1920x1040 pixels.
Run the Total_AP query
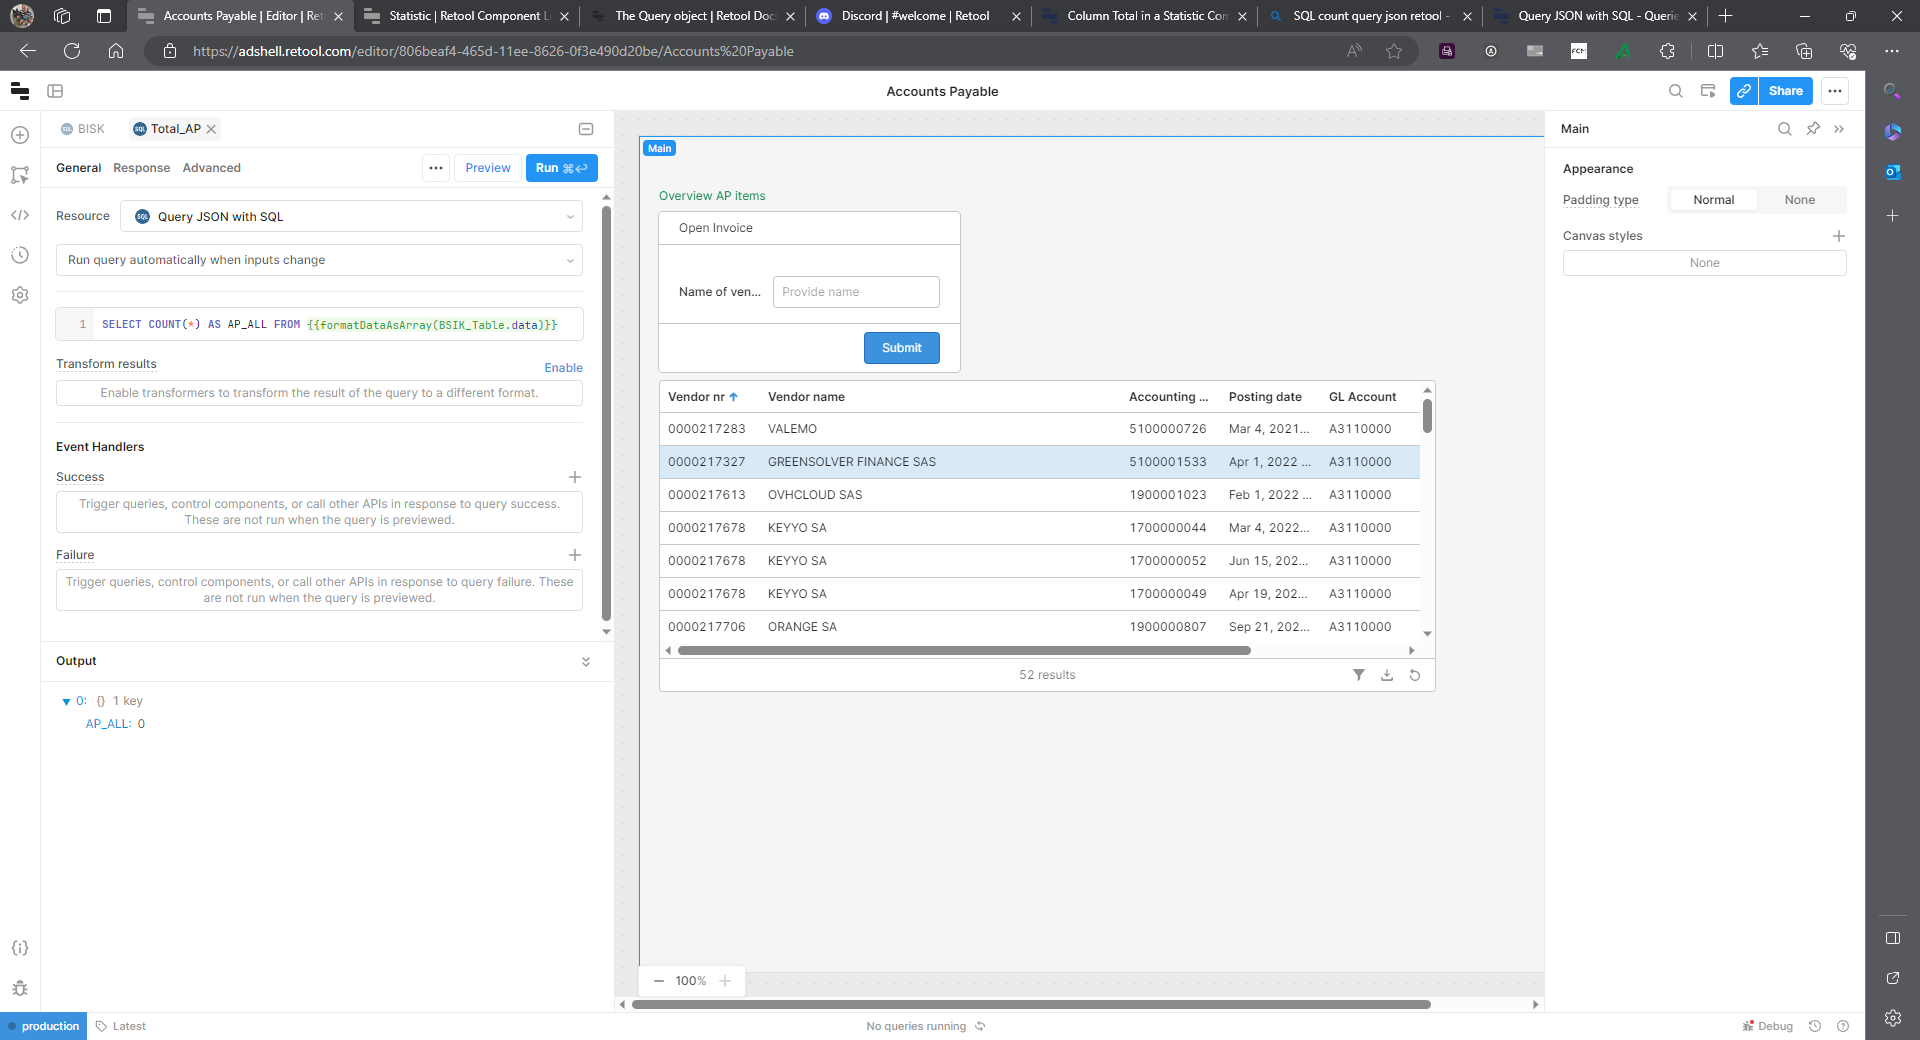coord(561,168)
